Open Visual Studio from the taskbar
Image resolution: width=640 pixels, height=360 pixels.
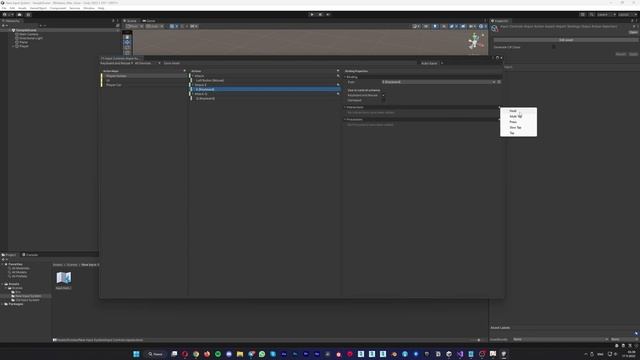460,354
